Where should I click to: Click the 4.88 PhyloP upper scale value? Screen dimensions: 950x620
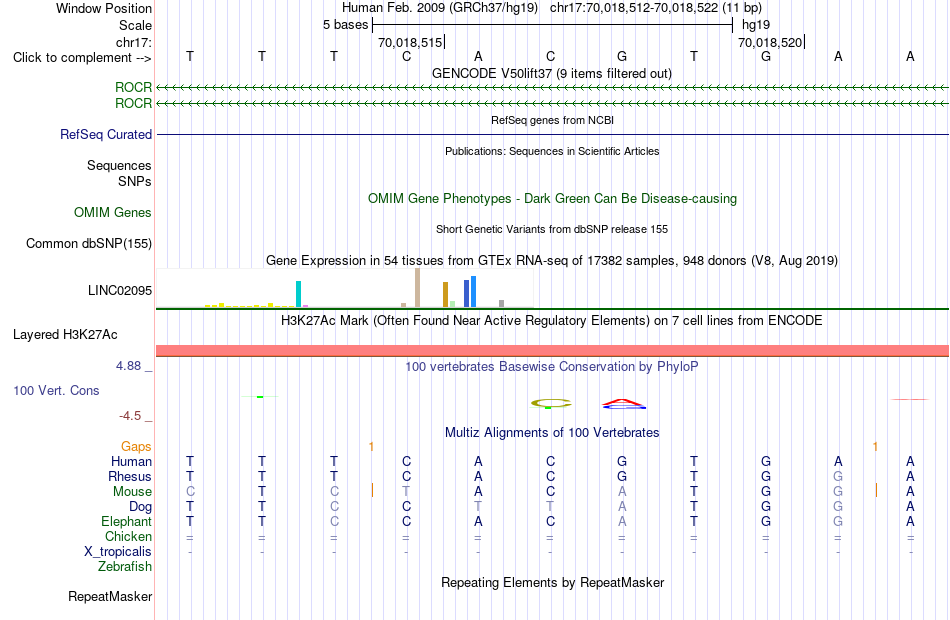coord(128,366)
